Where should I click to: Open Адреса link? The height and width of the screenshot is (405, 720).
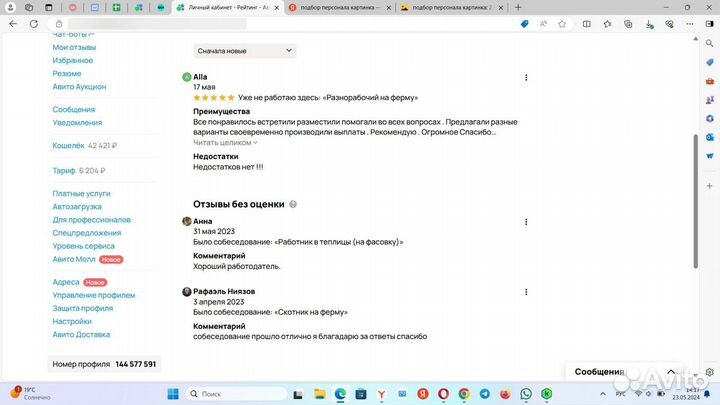(x=66, y=282)
